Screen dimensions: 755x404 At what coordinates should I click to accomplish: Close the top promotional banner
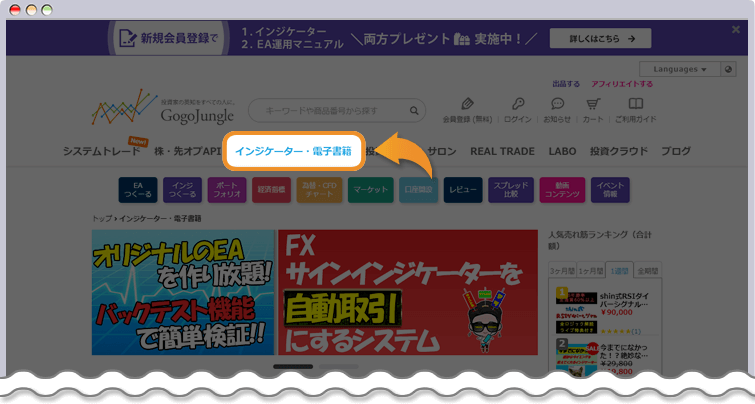[736, 30]
